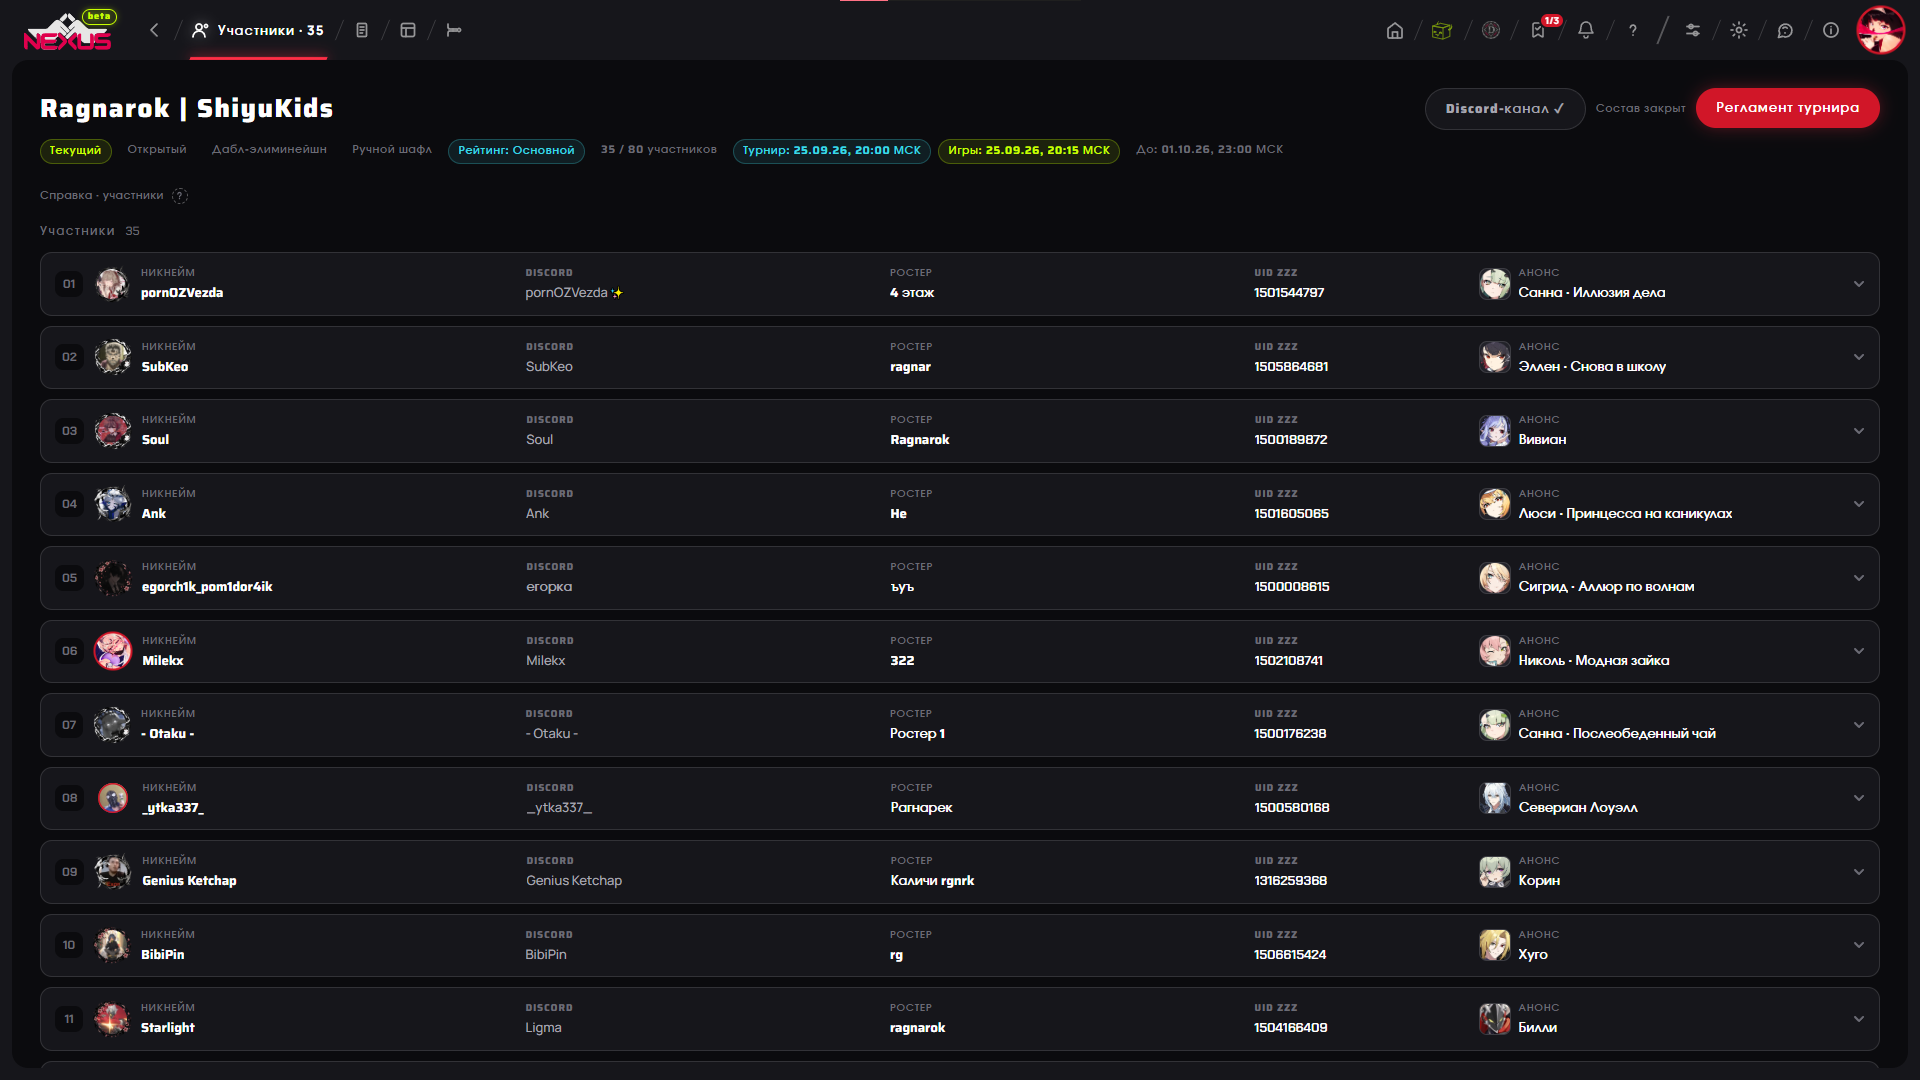Click the Текущий status tag
The width and height of the screenshot is (1920, 1080).
(75, 150)
